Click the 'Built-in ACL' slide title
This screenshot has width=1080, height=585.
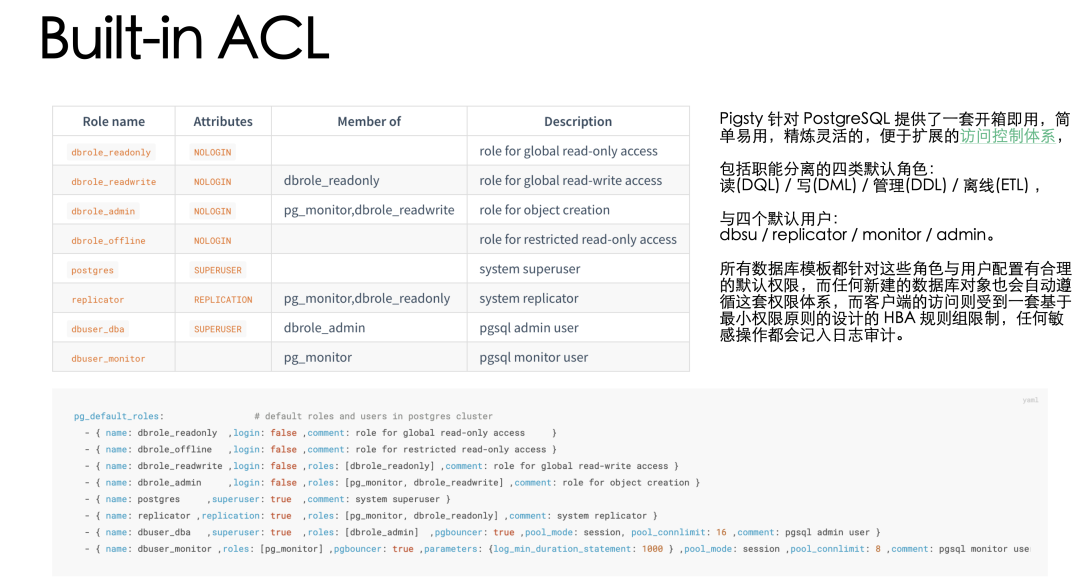185,38
